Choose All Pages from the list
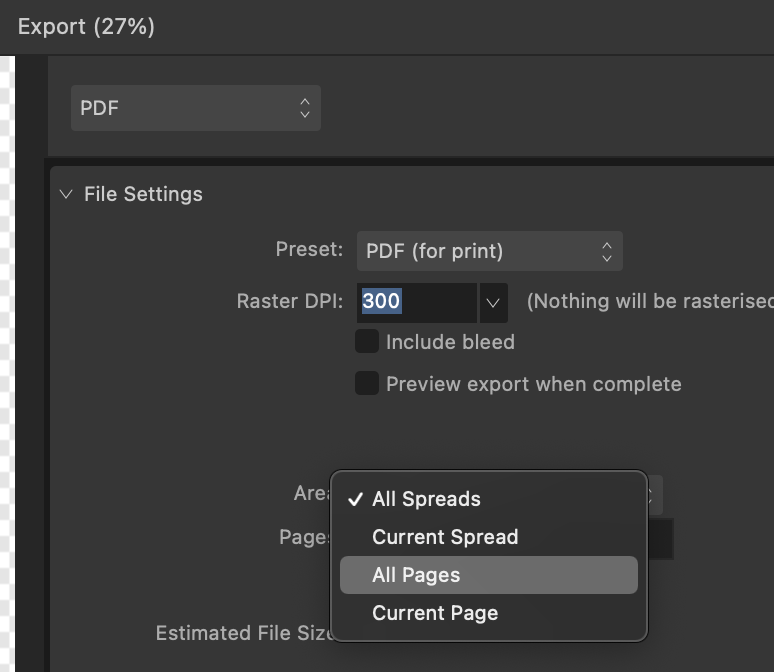This screenshot has width=774, height=672. tap(489, 575)
